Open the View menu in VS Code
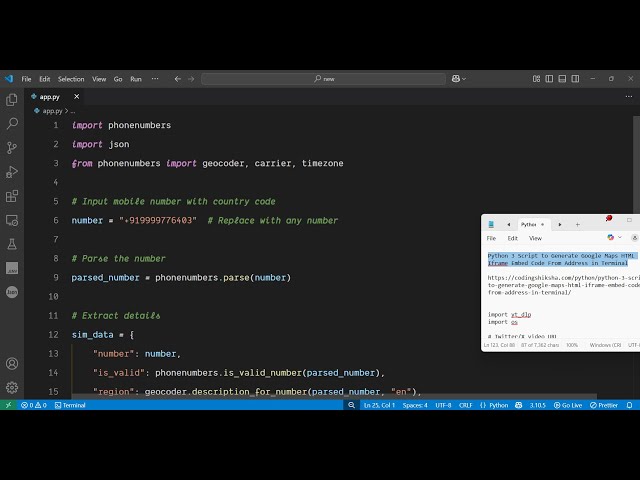Viewport: 640px width, 480px height. [x=99, y=79]
